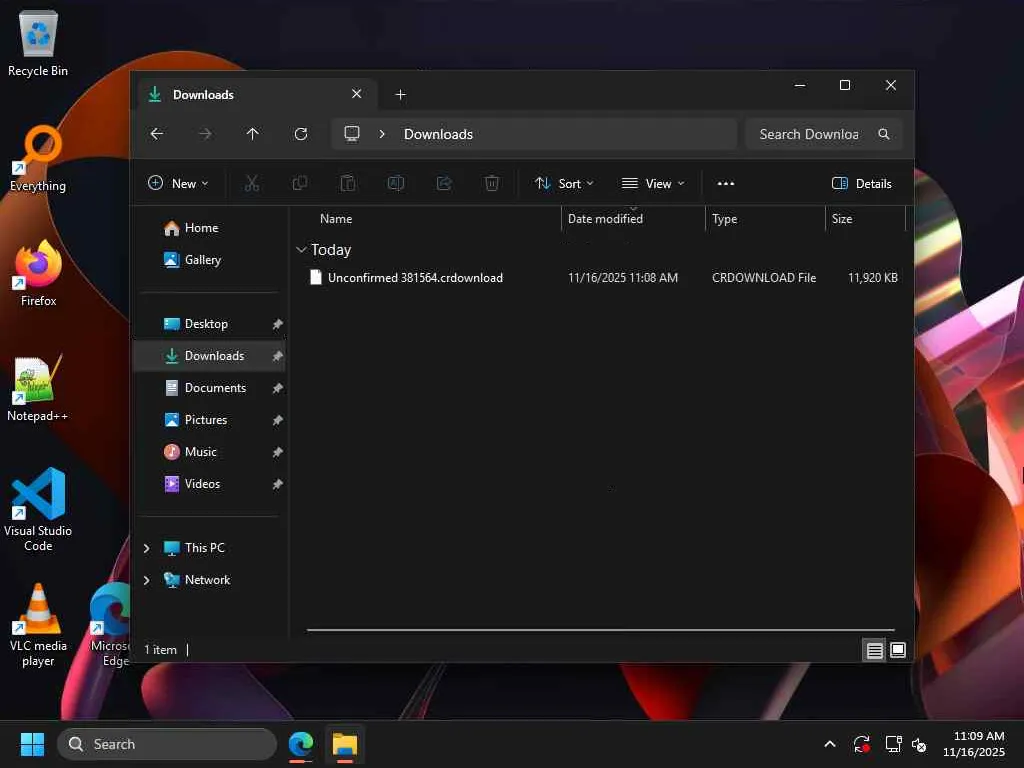Click the Paste clipboard icon
Viewport: 1024px width, 768px height.
pyautogui.click(x=348, y=184)
